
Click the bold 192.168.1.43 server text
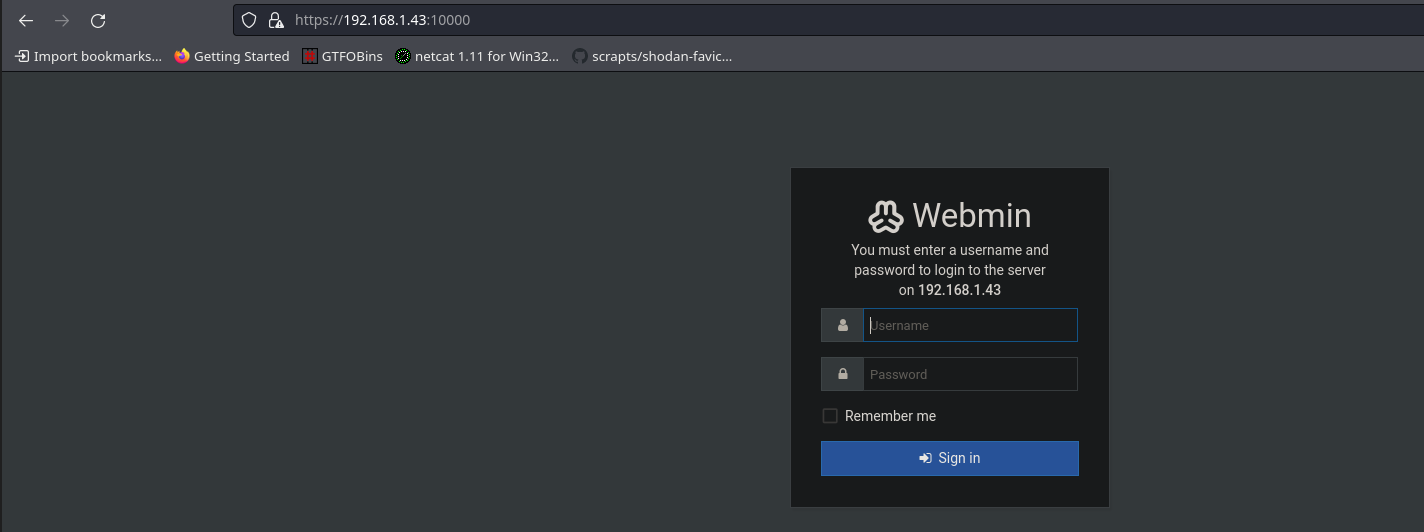(959, 290)
